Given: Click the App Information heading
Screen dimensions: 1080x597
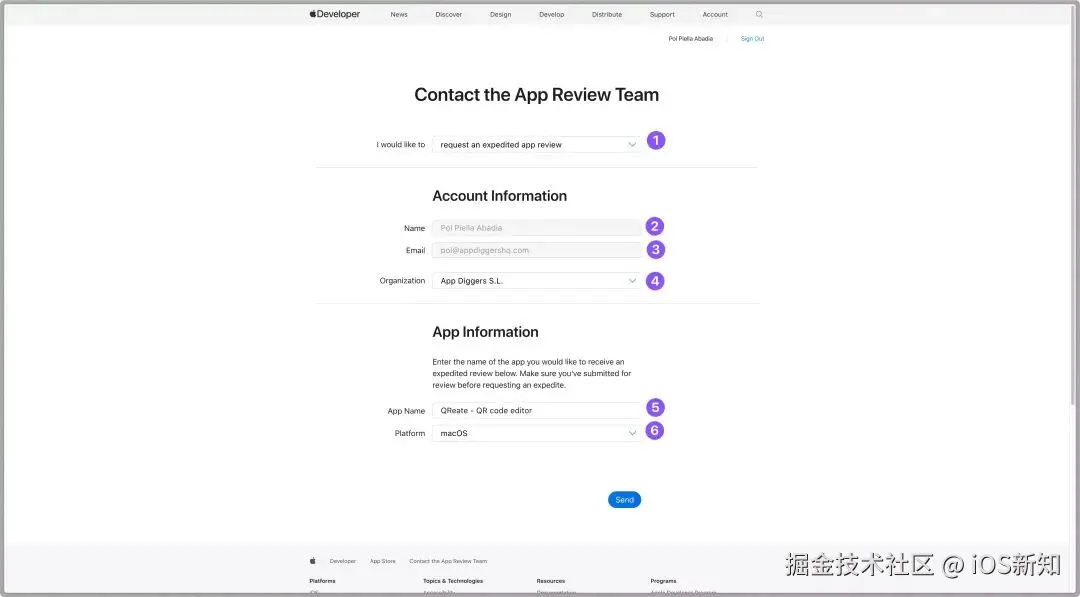Looking at the screenshot, I should tap(485, 332).
